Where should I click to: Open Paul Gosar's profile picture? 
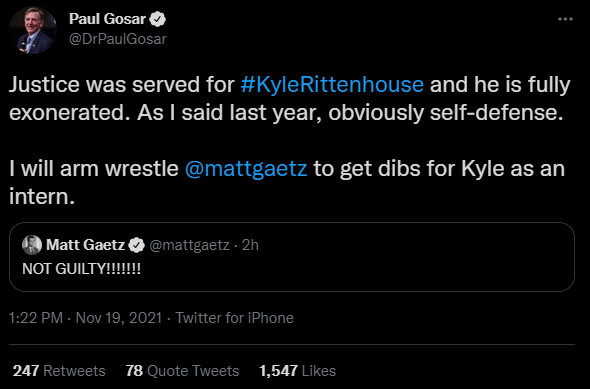32,30
